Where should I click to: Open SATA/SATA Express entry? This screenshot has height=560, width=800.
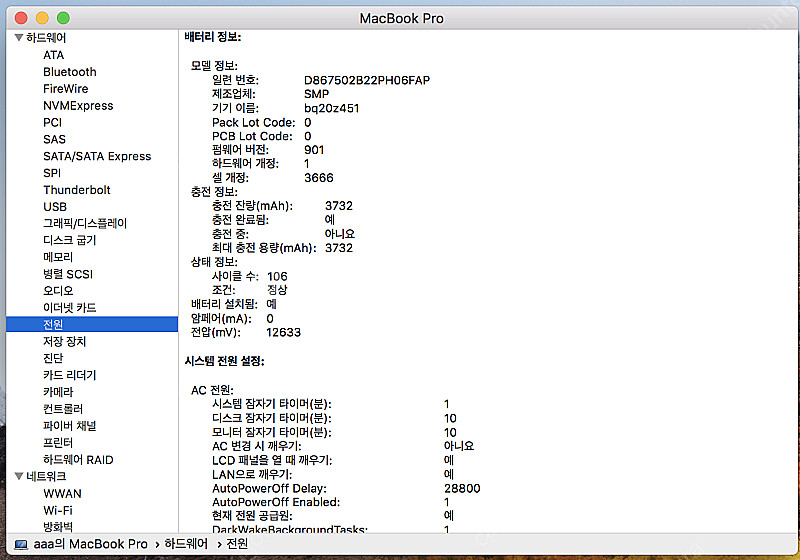[x=97, y=156]
